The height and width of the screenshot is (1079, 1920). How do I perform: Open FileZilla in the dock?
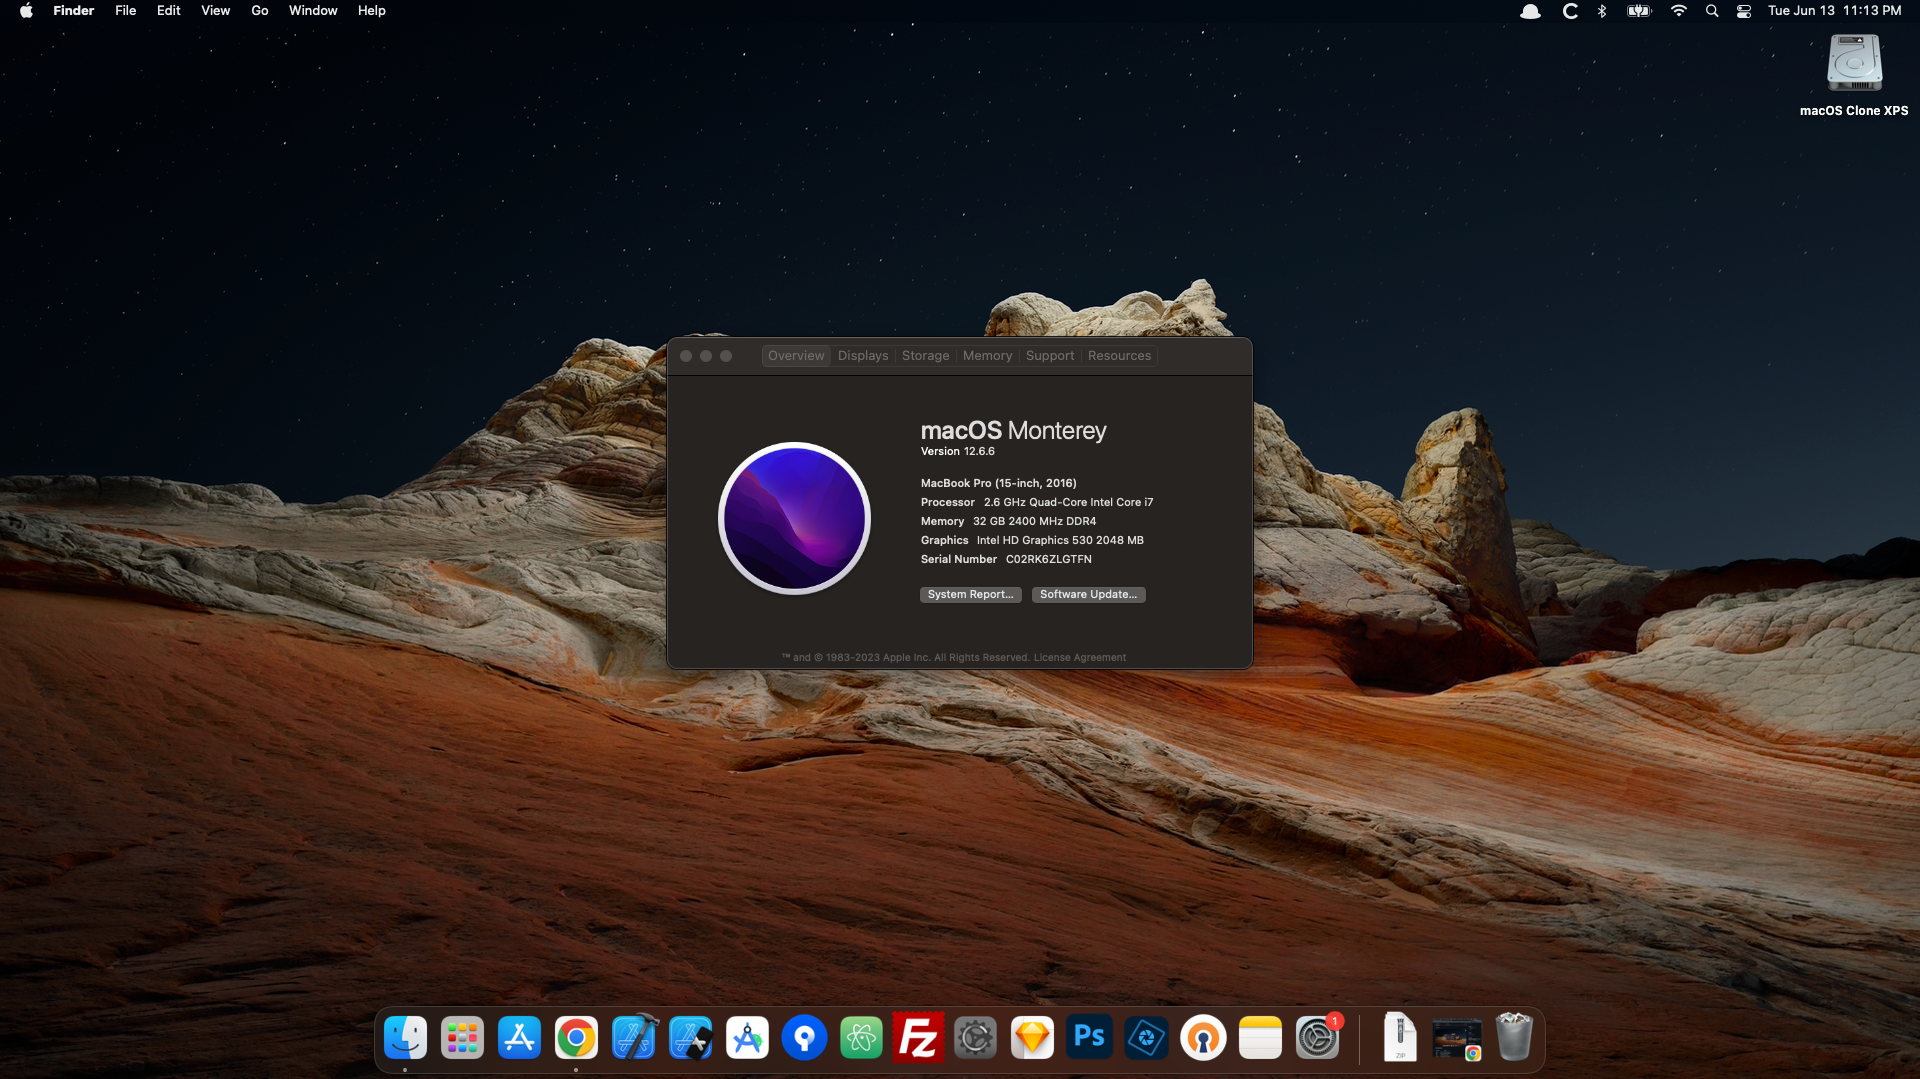pos(918,1038)
